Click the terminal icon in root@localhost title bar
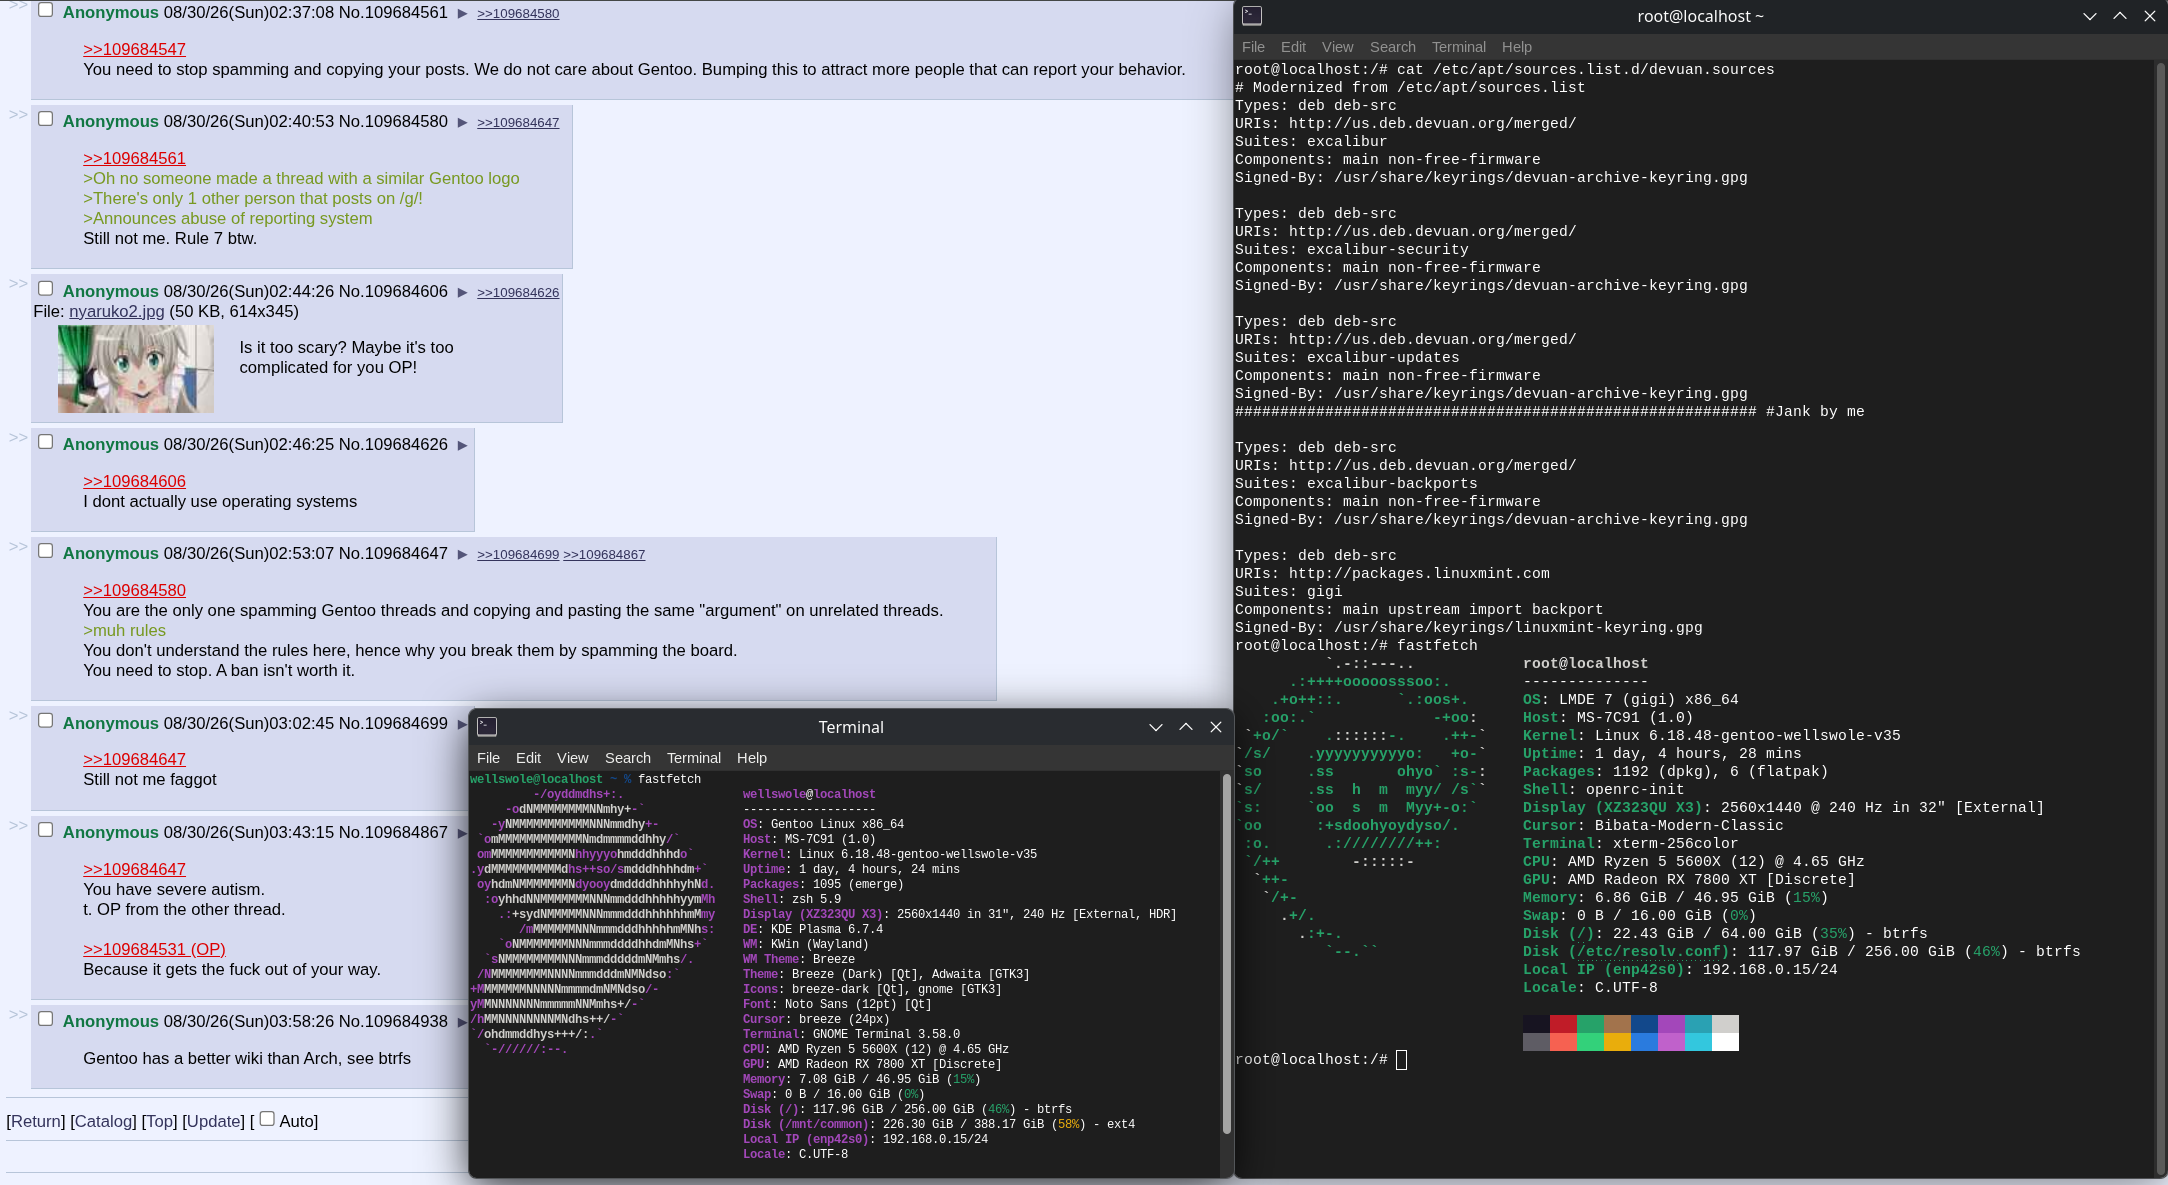This screenshot has height=1185, width=2168. [1252, 16]
